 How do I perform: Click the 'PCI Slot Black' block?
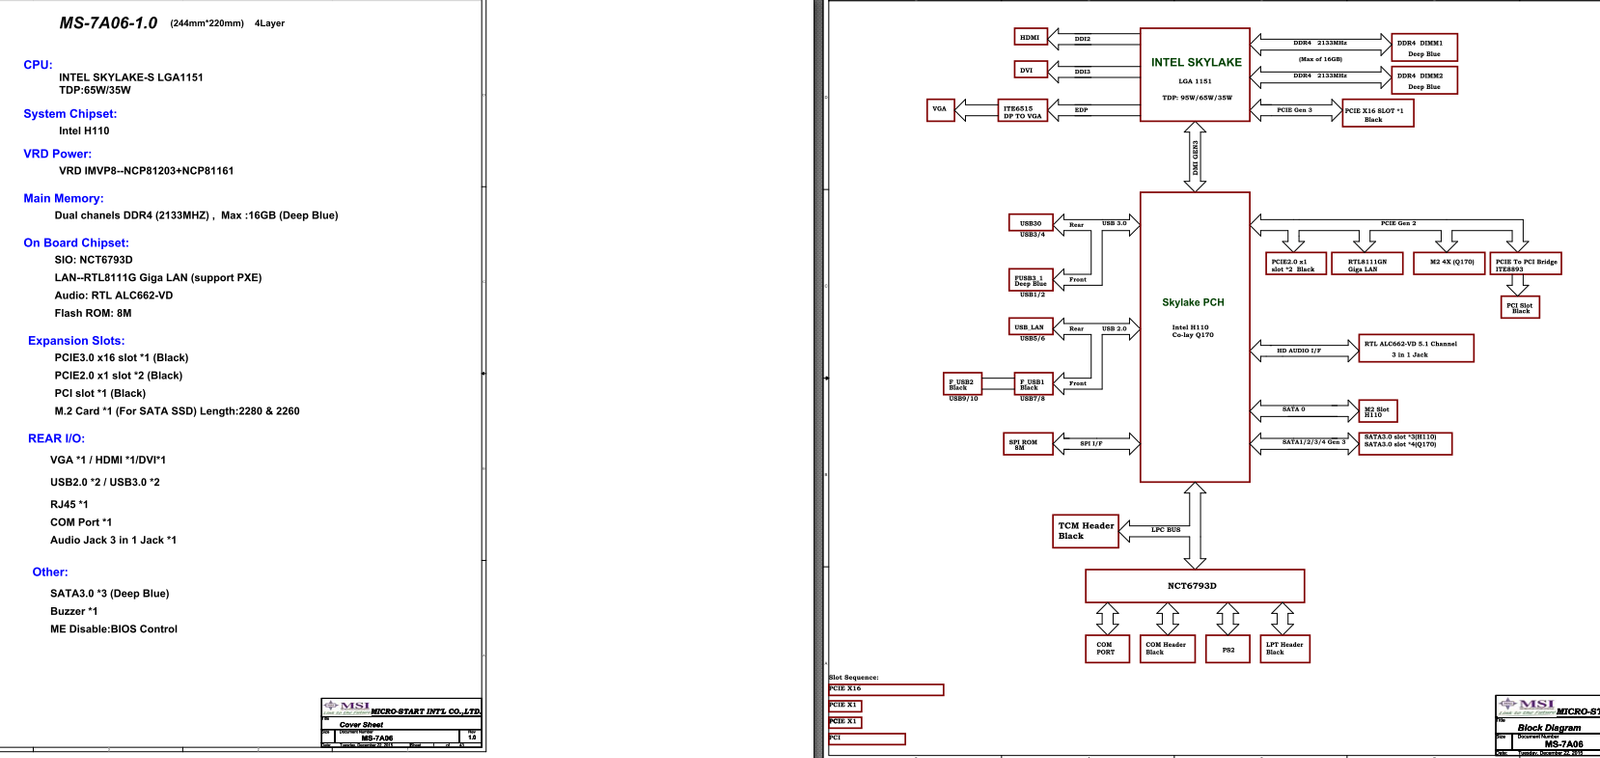1520,307
